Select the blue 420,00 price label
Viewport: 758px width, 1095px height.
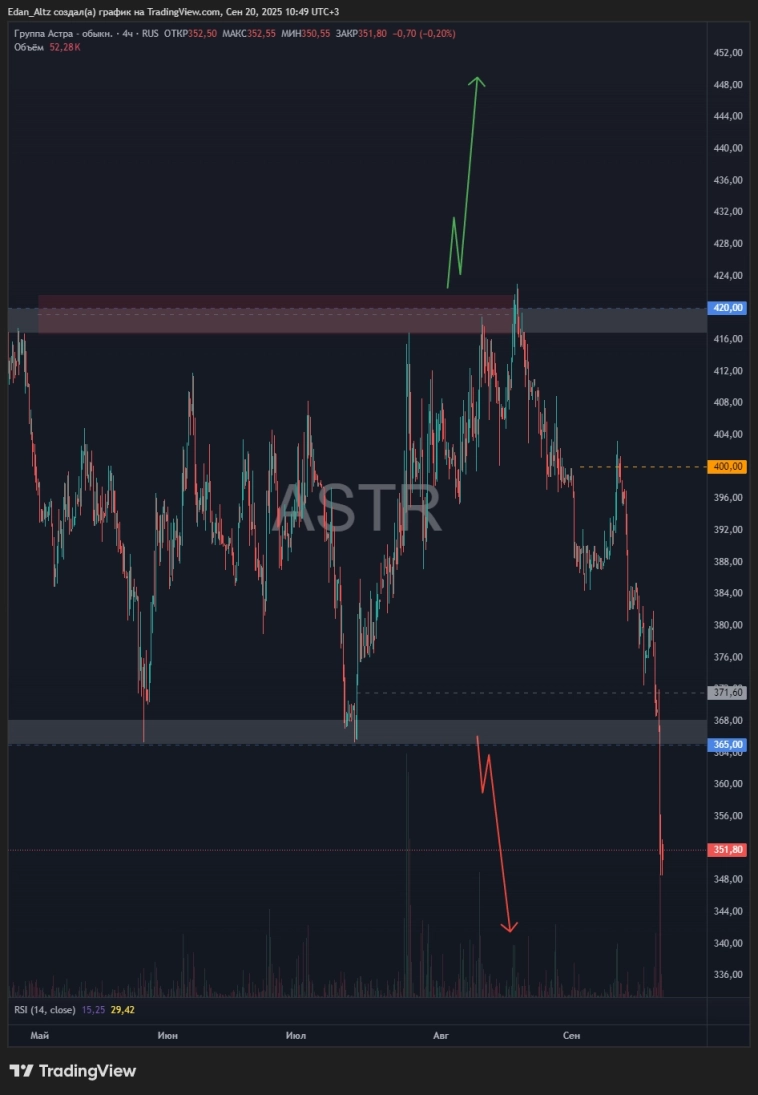[727, 308]
